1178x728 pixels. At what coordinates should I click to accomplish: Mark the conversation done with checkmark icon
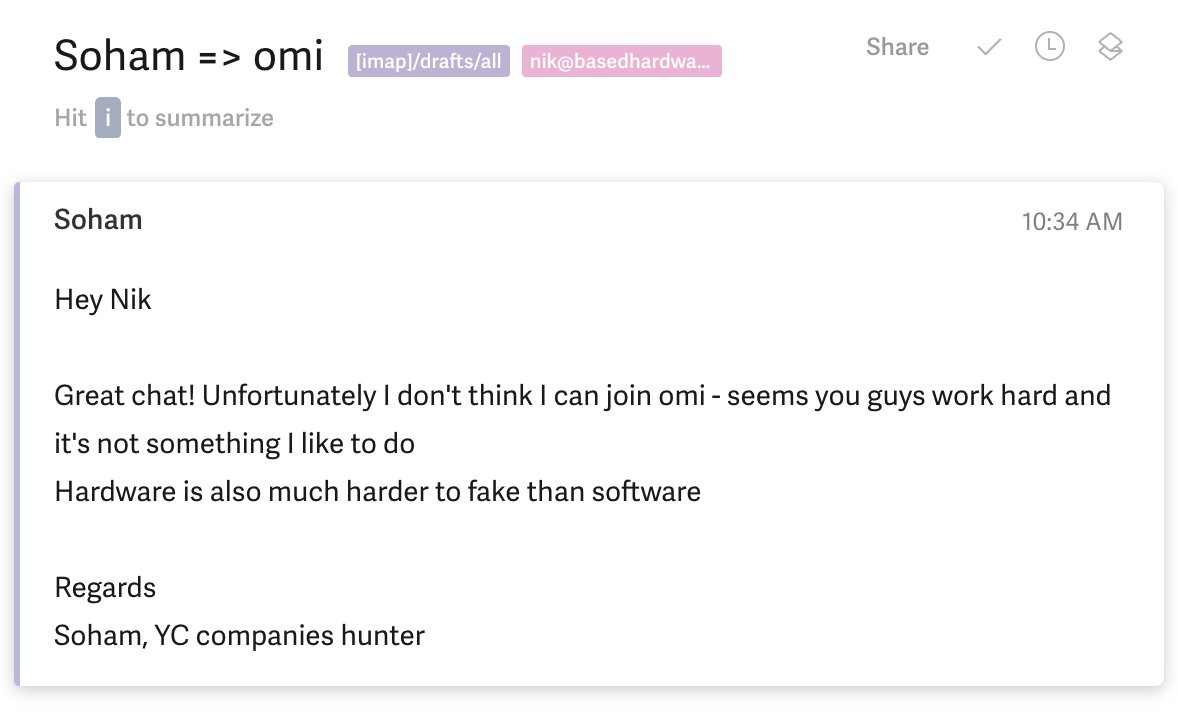(989, 47)
